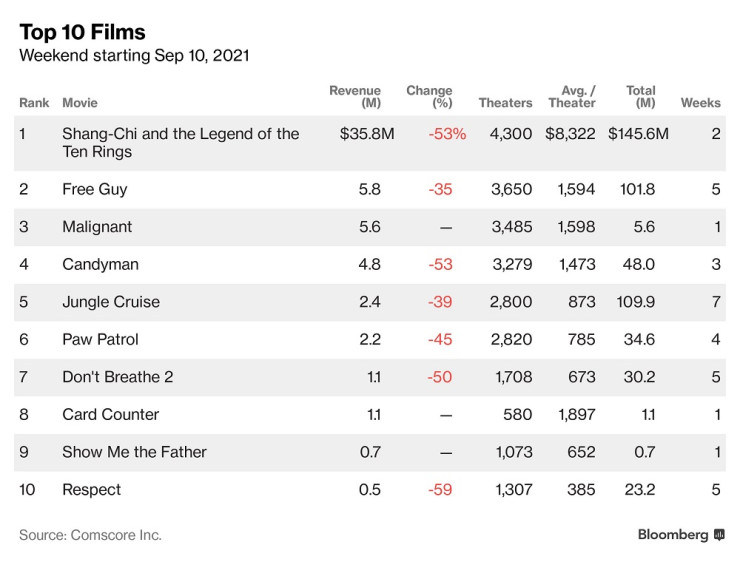Click the Change (%) column header
This screenshot has width=740, height=562.
click(429, 97)
